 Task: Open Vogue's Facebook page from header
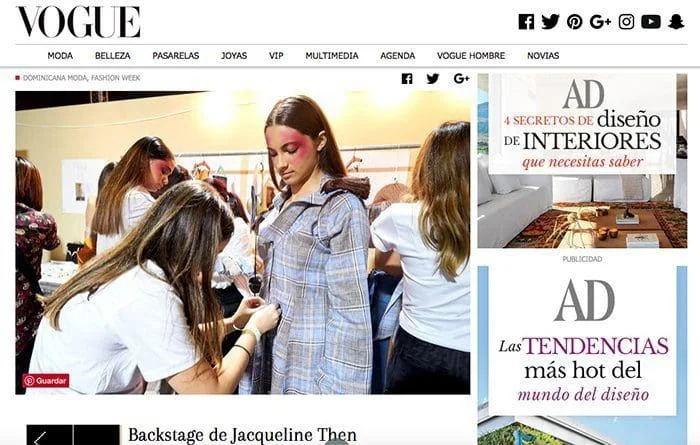coord(526,21)
